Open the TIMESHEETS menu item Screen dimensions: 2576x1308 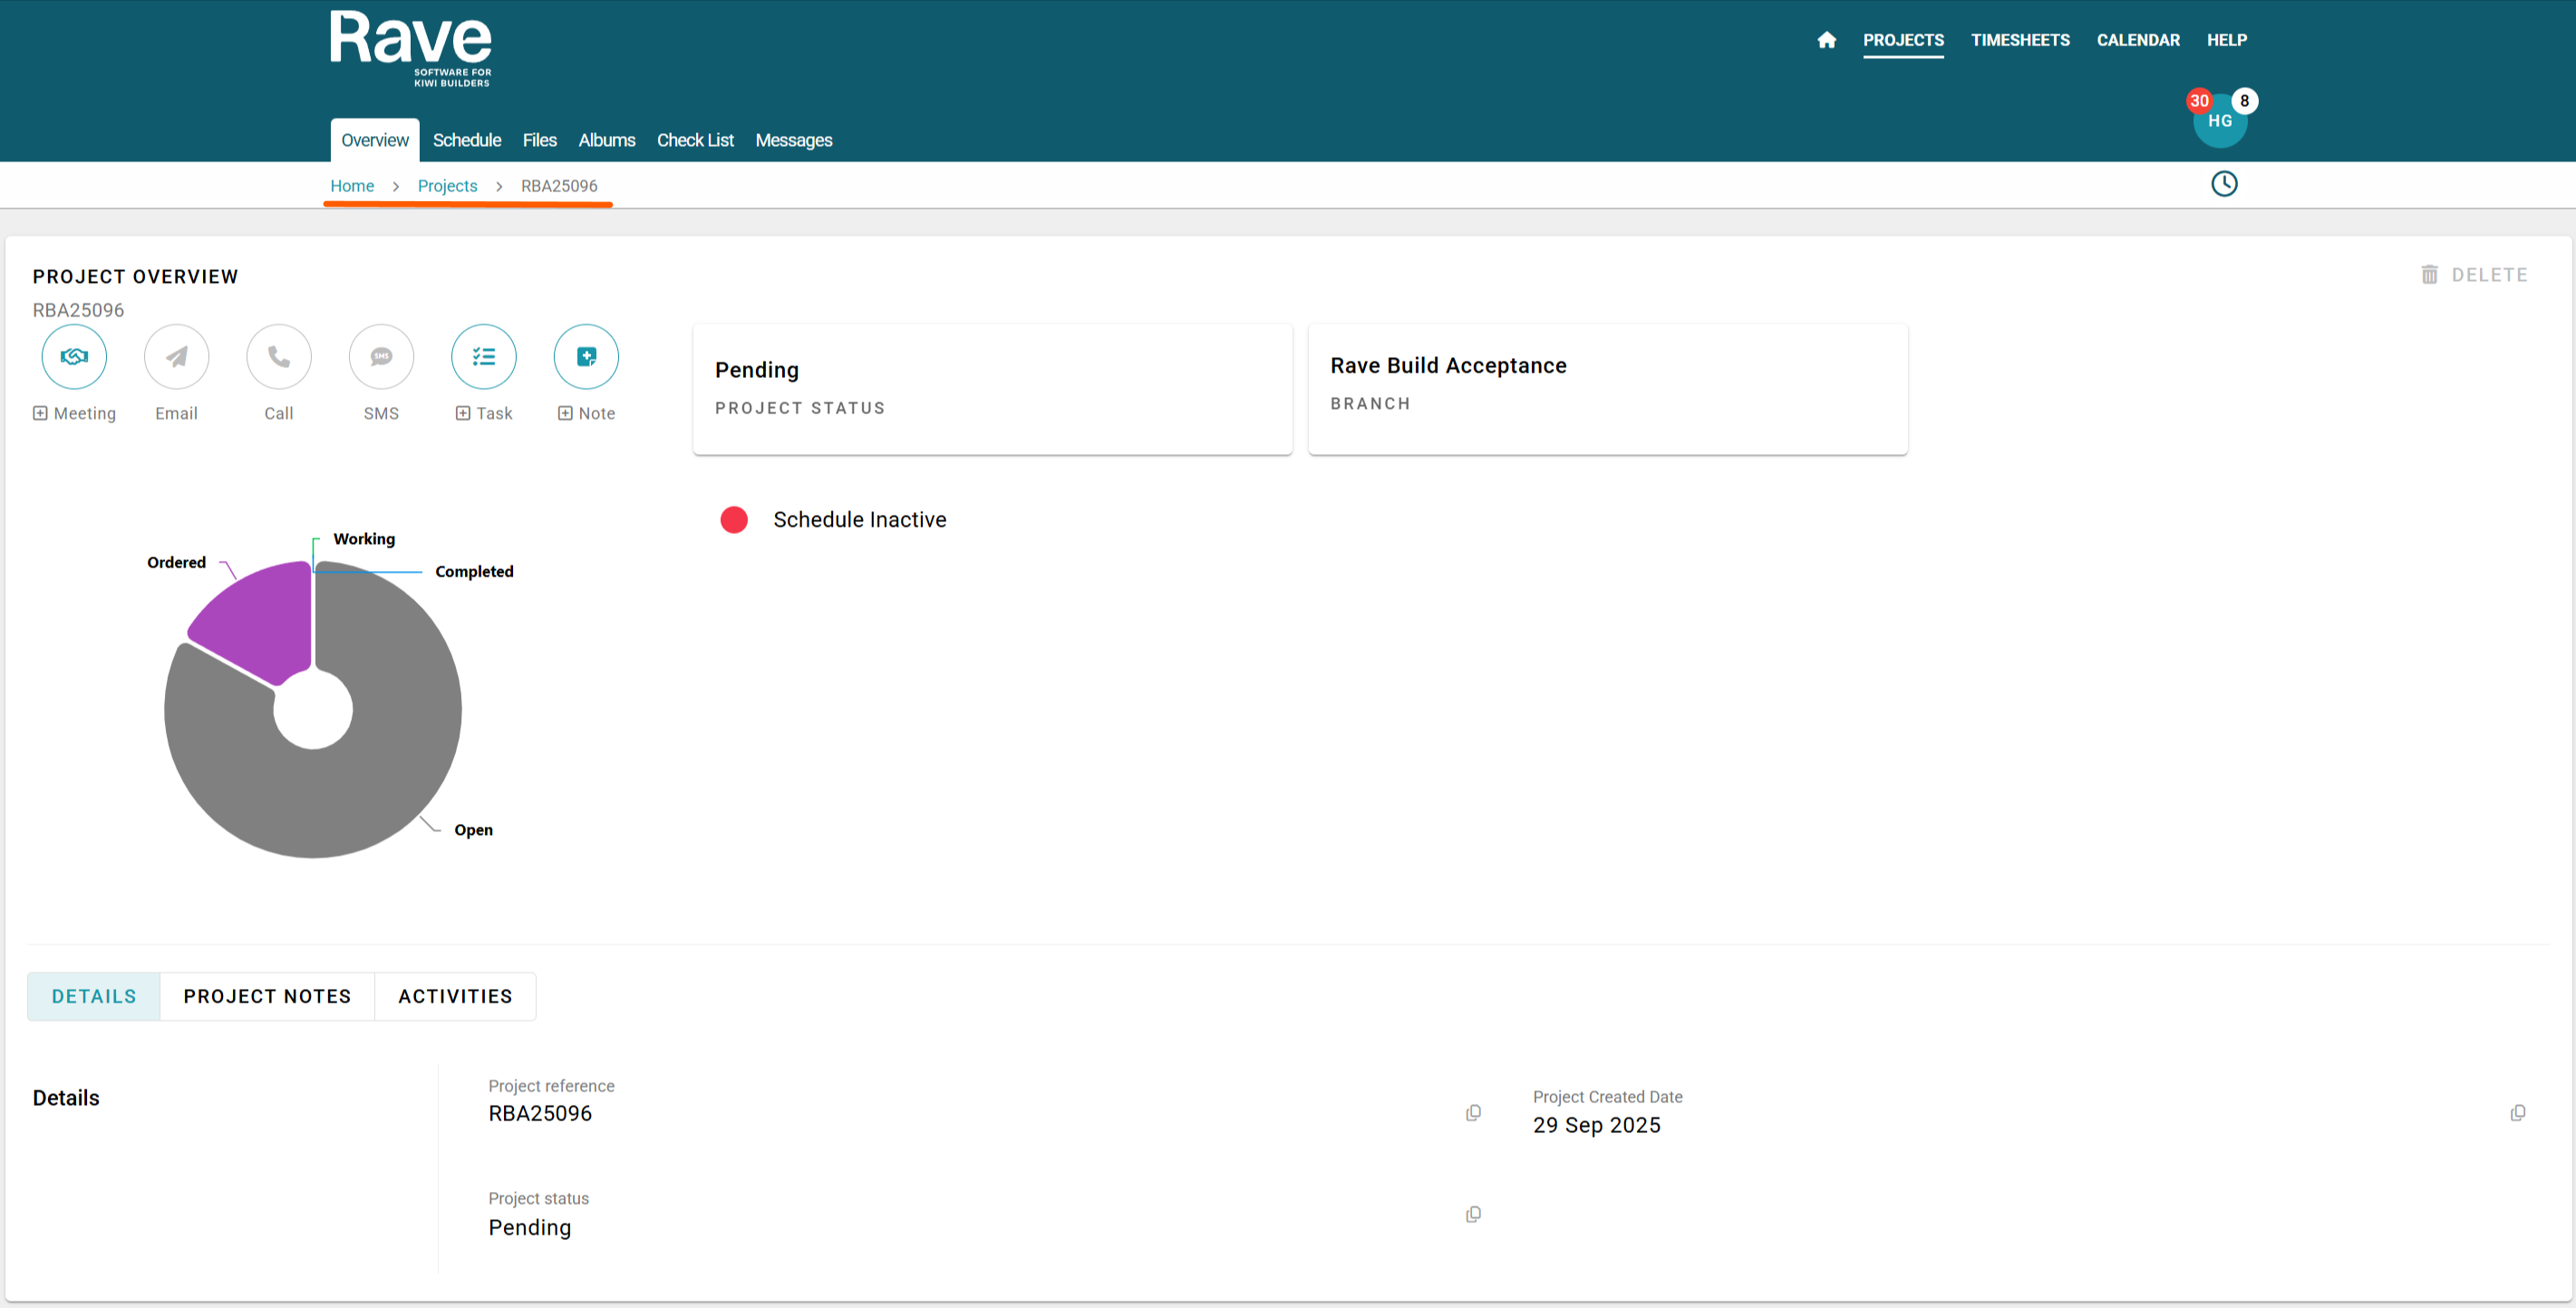[x=2019, y=40]
